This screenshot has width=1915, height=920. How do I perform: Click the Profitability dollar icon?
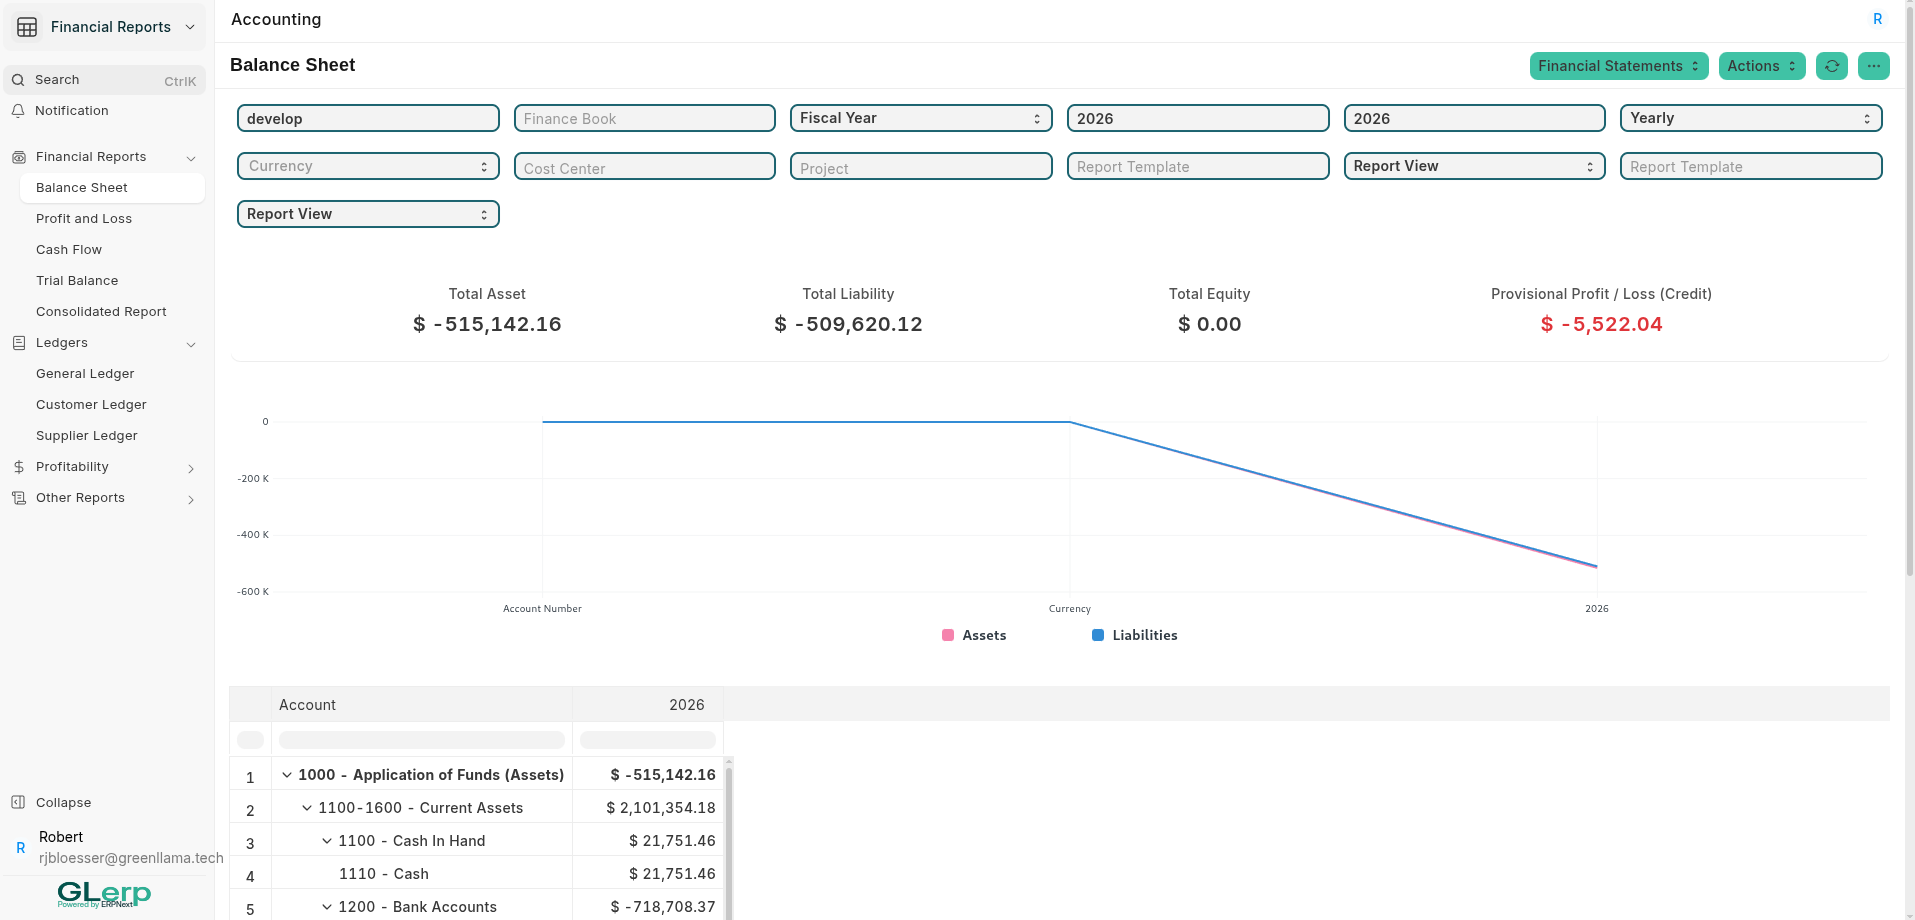click(18, 466)
